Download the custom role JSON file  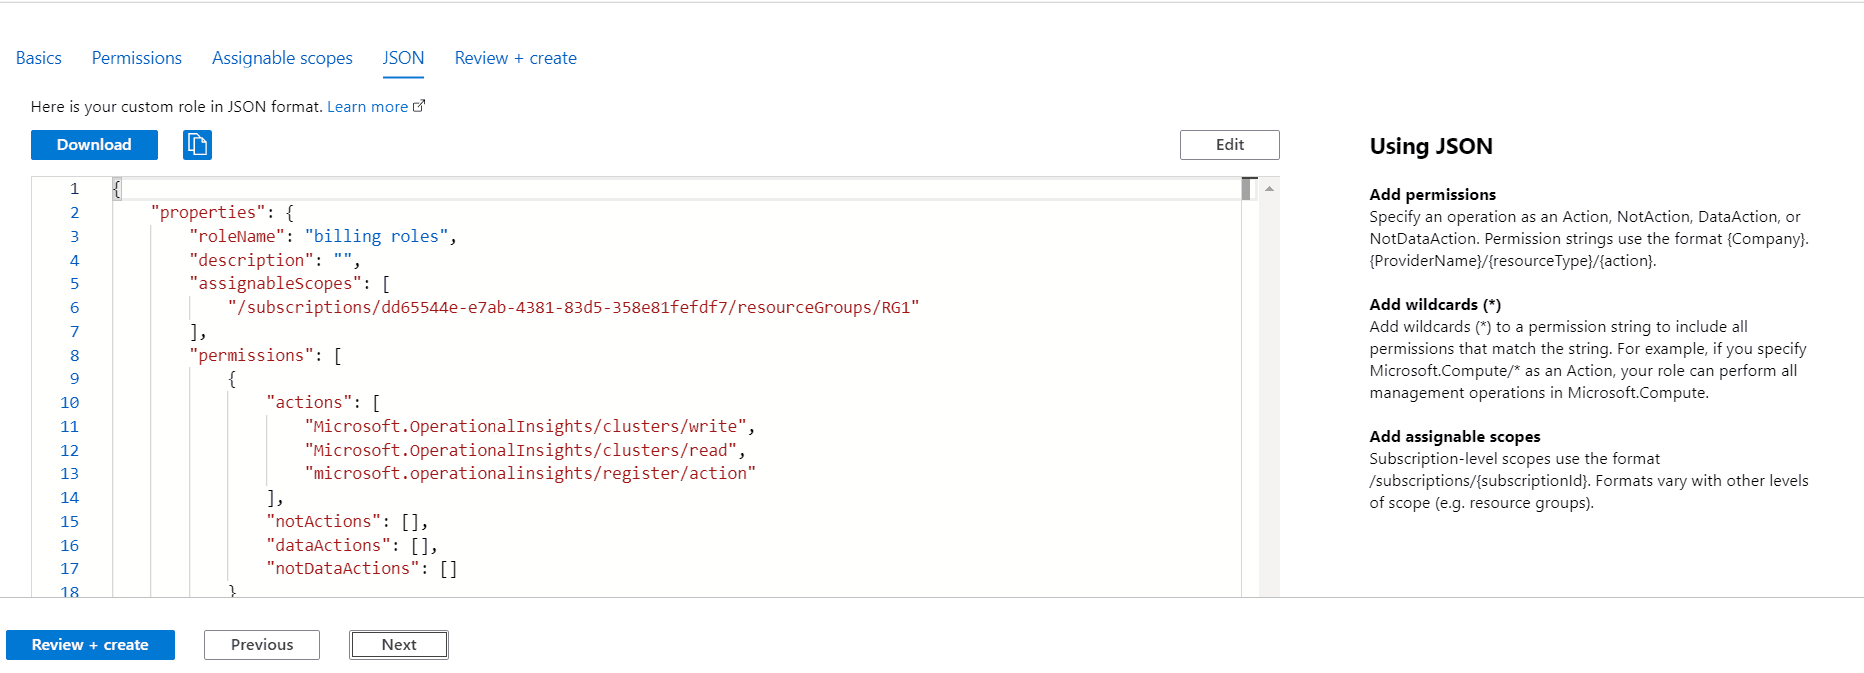coord(94,145)
